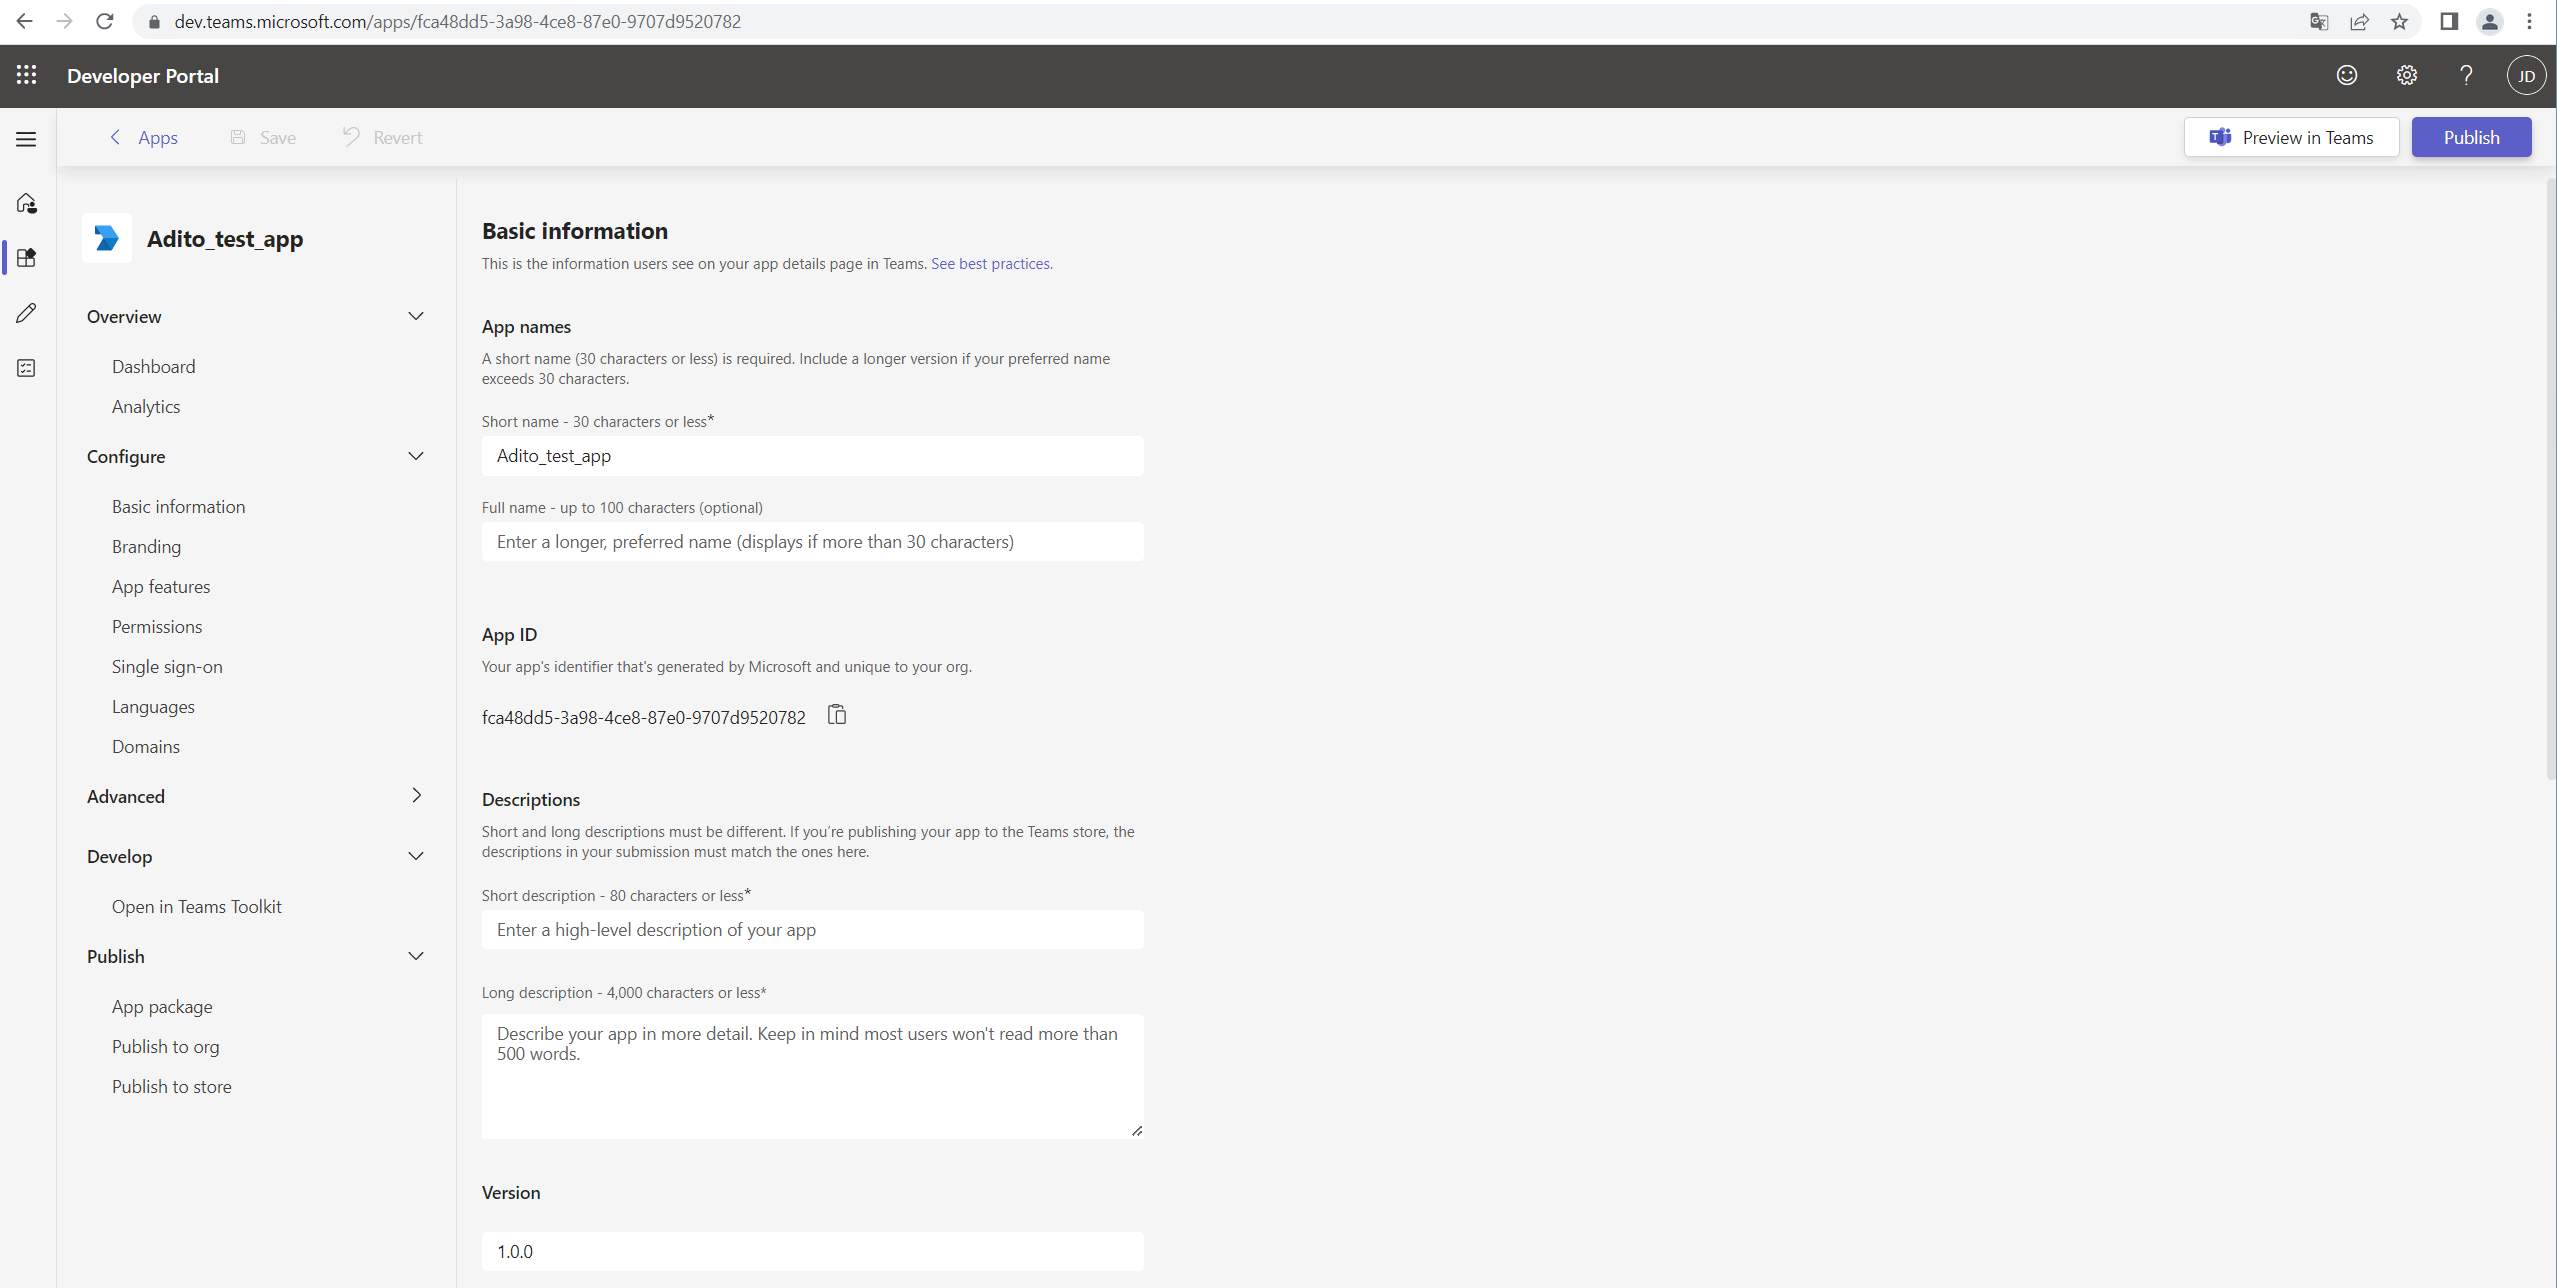Open the feedback smiley icon
The height and width of the screenshot is (1288, 2557).
point(2347,75)
